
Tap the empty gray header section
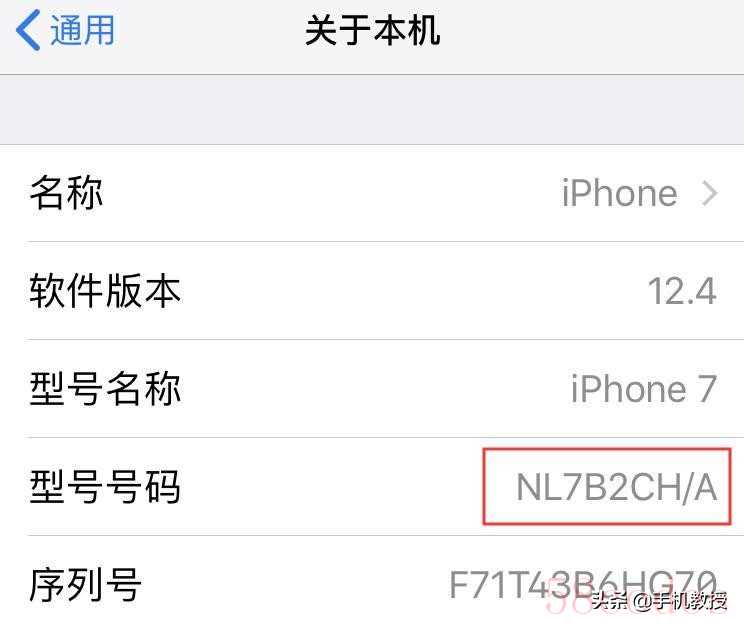pos(372,109)
